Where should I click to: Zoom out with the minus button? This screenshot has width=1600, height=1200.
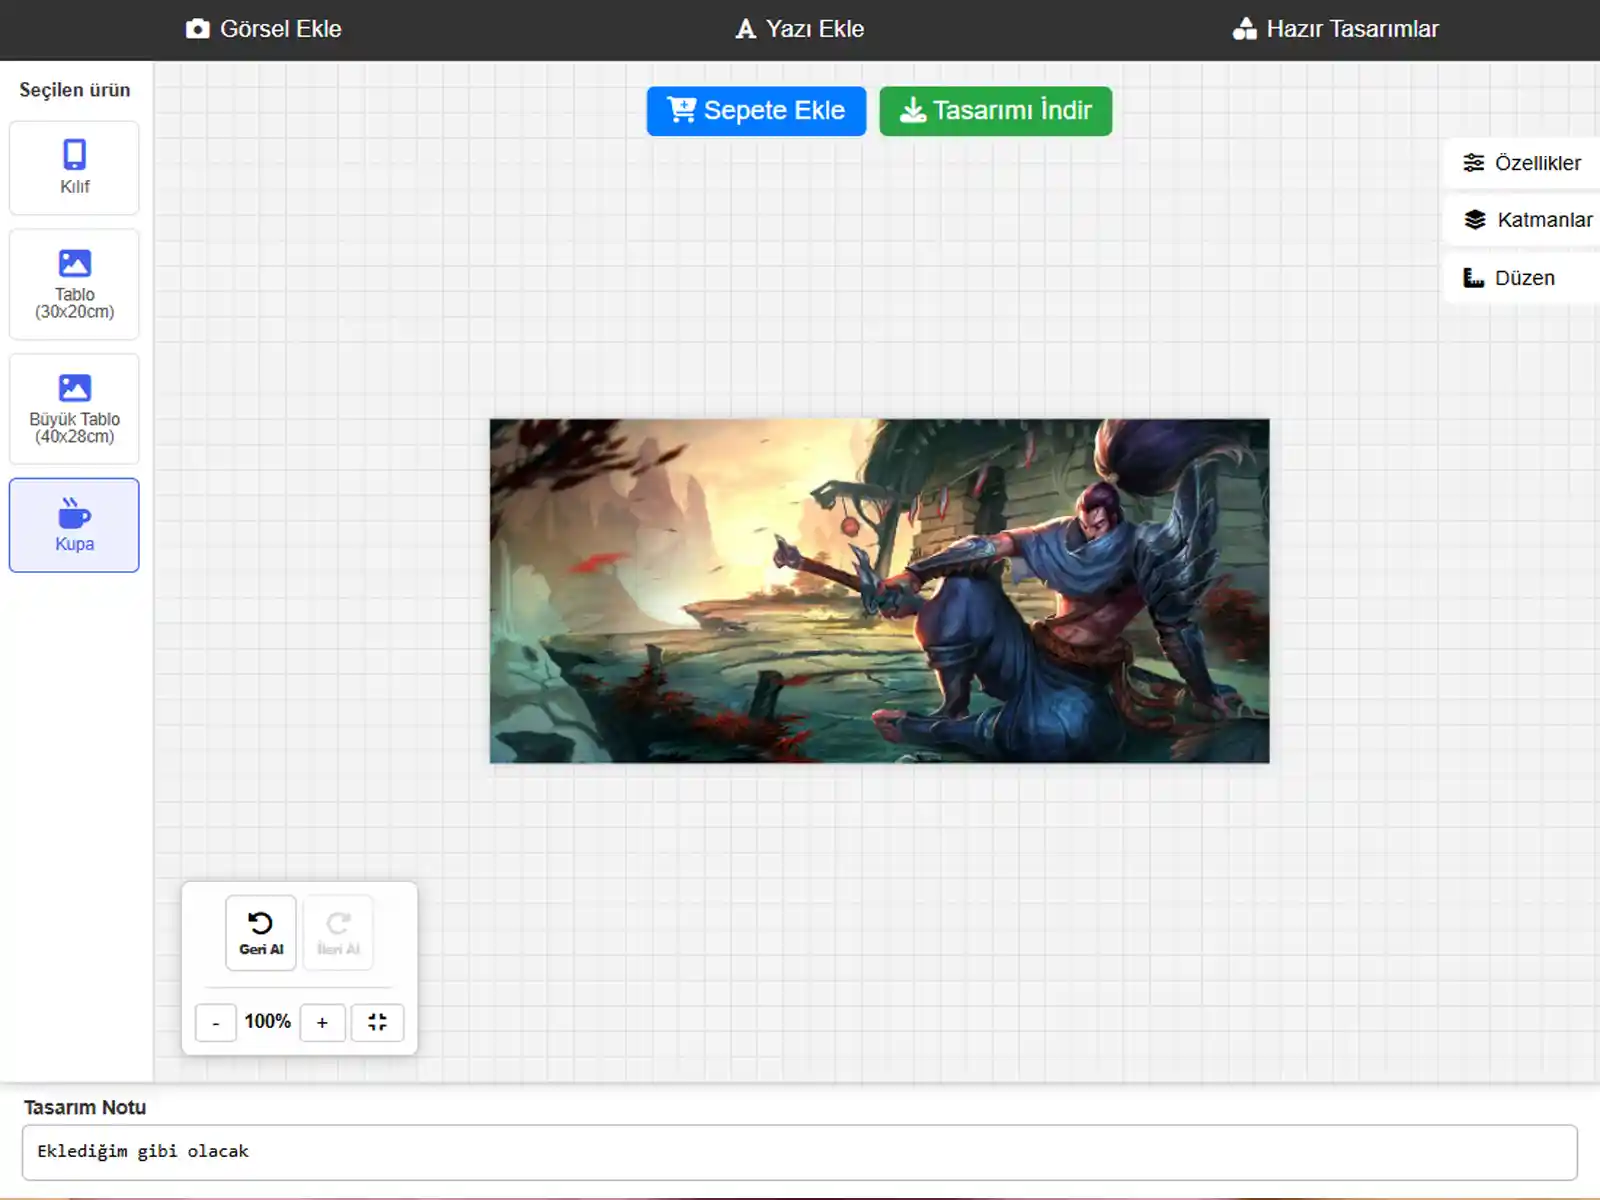coord(215,1022)
